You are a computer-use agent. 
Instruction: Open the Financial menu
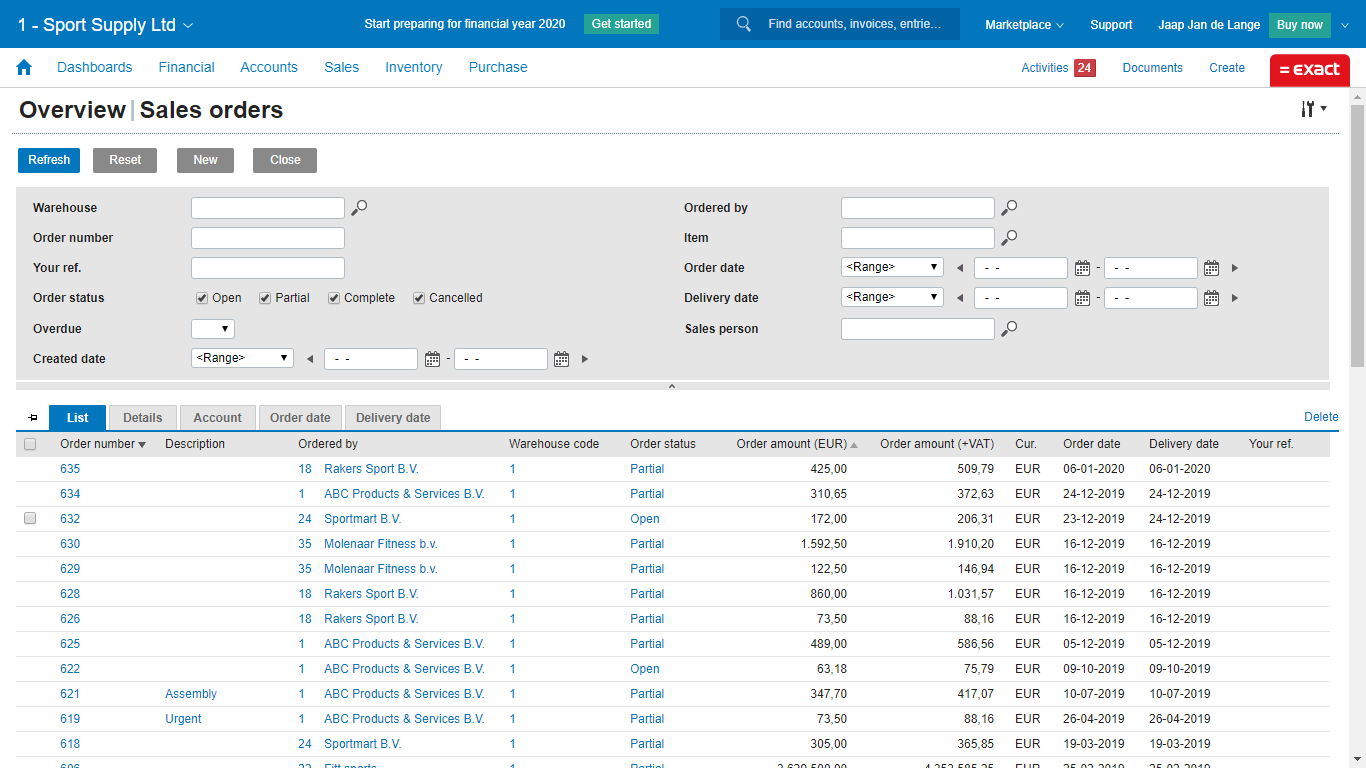(187, 67)
